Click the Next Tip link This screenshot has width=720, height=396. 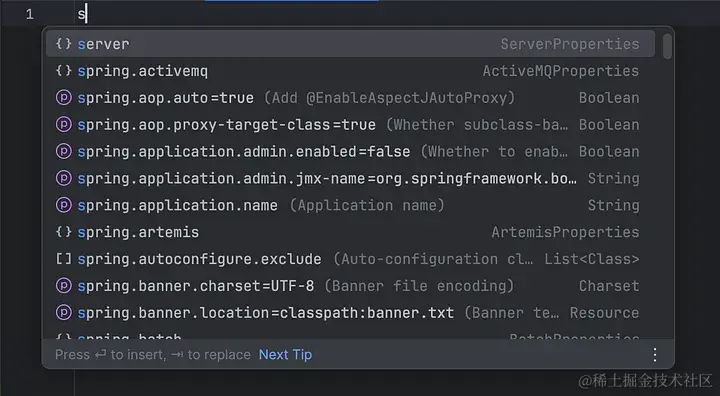coord(285,354)
